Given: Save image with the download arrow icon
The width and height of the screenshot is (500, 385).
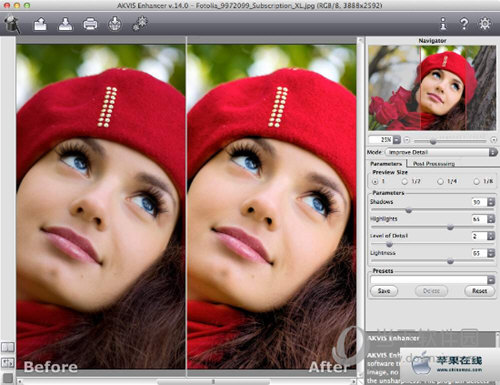Looking at the screenshot, I should pos(65,24).
